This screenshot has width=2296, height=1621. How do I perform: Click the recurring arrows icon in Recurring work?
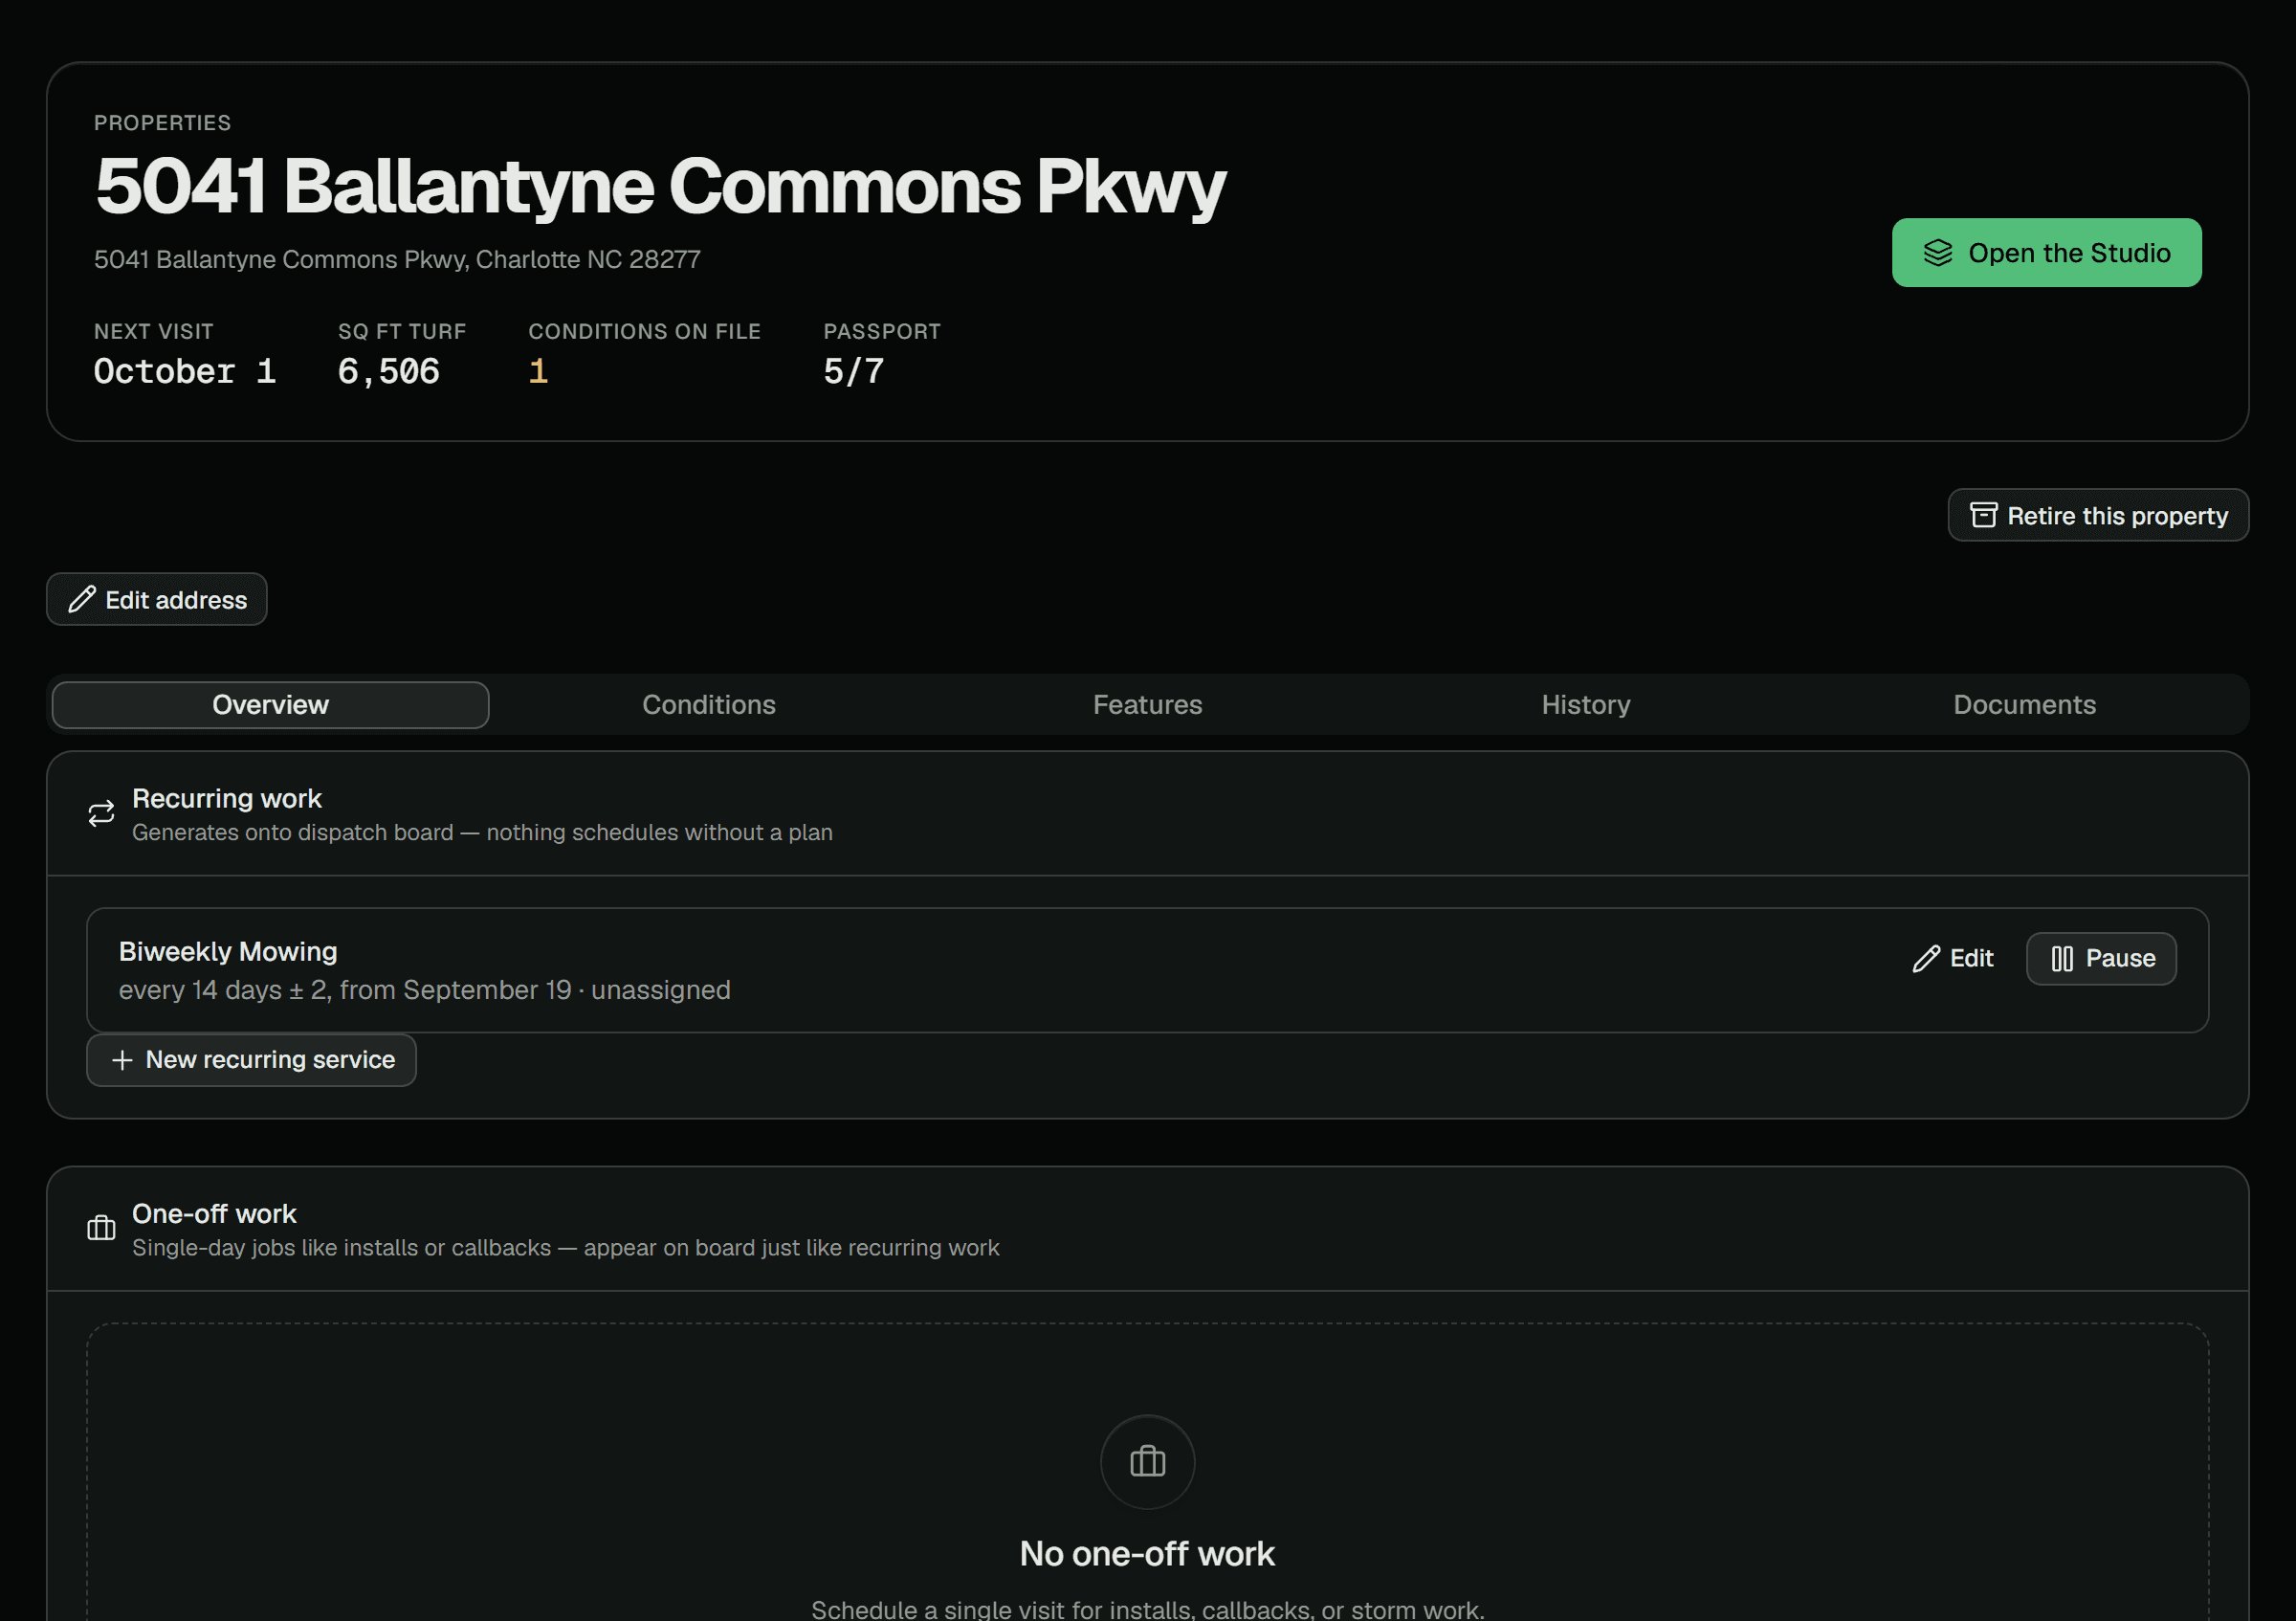(101, 814)
